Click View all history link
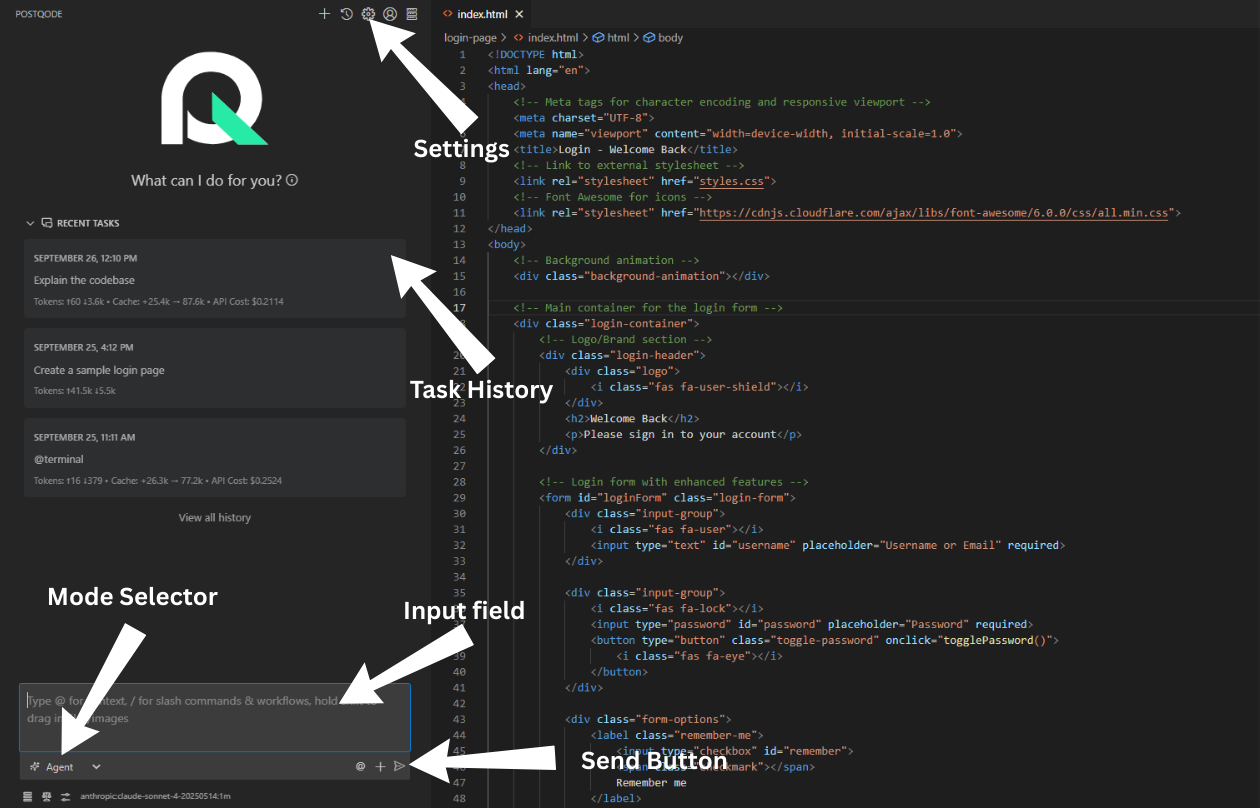Viewport: 1260px width, 809px height. pyautogui.click(x=215, y=518)
